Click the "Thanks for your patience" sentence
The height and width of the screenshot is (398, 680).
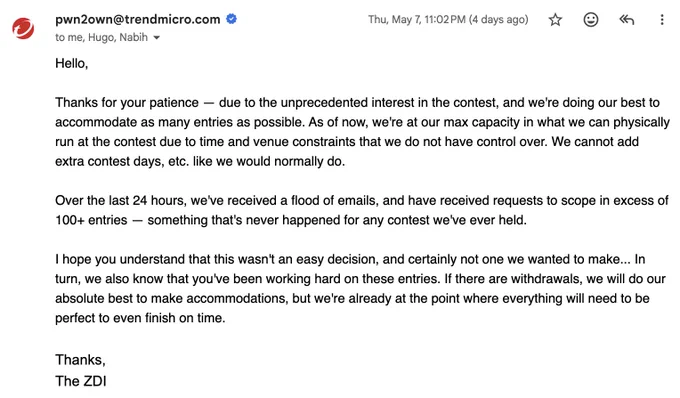[127, 103]
